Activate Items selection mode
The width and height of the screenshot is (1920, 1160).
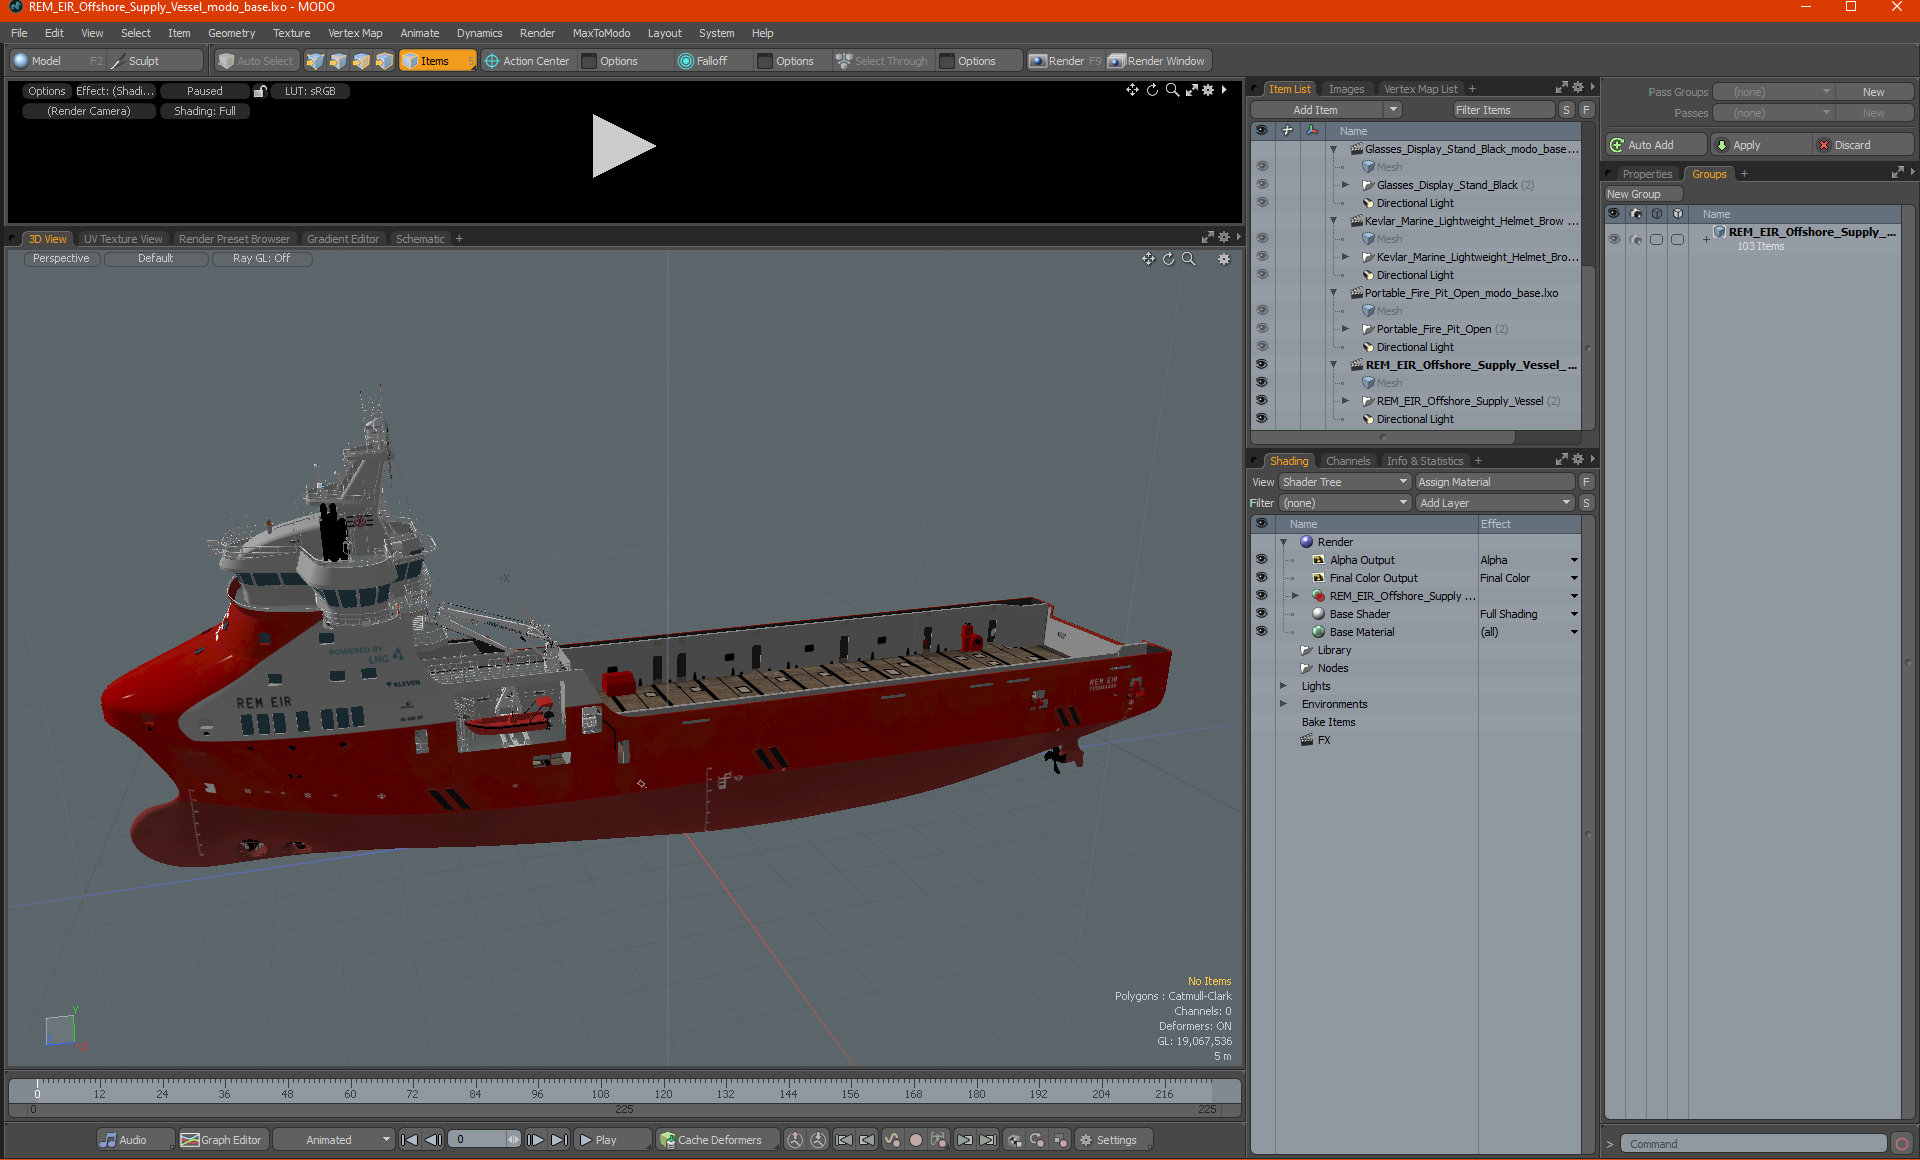(x=437, y=61)
